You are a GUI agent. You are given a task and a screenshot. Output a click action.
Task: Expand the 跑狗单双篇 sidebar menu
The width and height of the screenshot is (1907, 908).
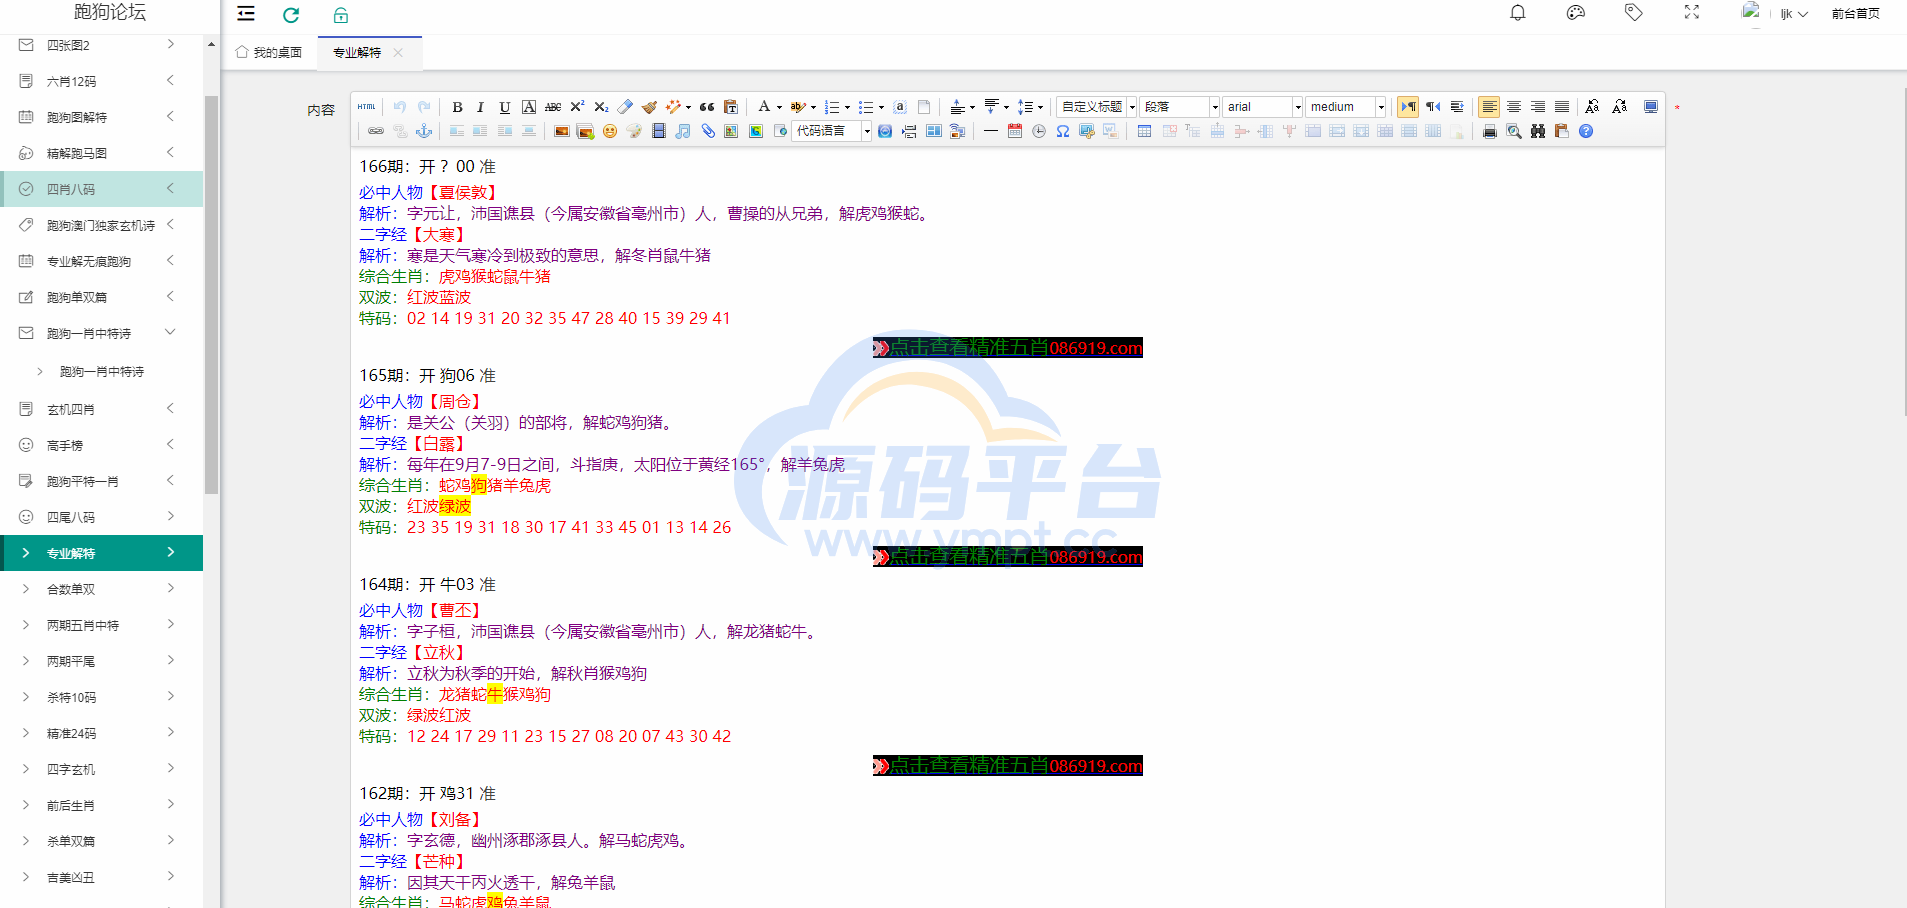point(101,297)
